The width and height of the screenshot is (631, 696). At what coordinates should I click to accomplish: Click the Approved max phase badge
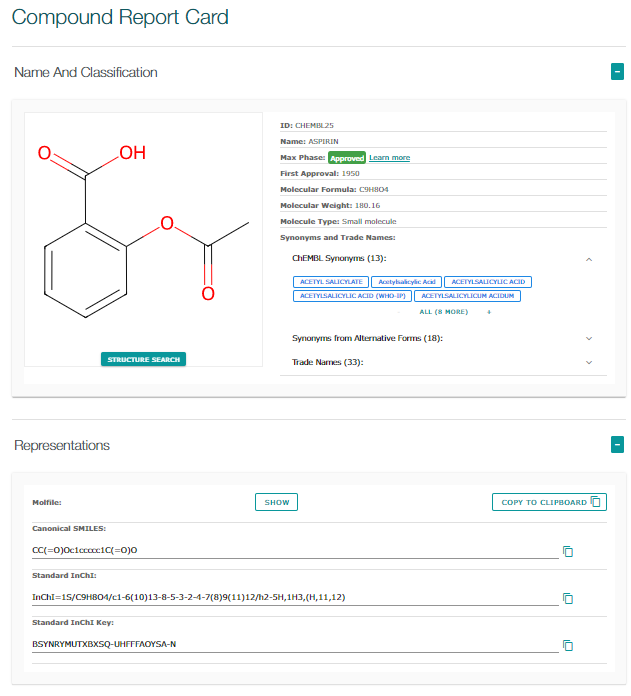347,158
